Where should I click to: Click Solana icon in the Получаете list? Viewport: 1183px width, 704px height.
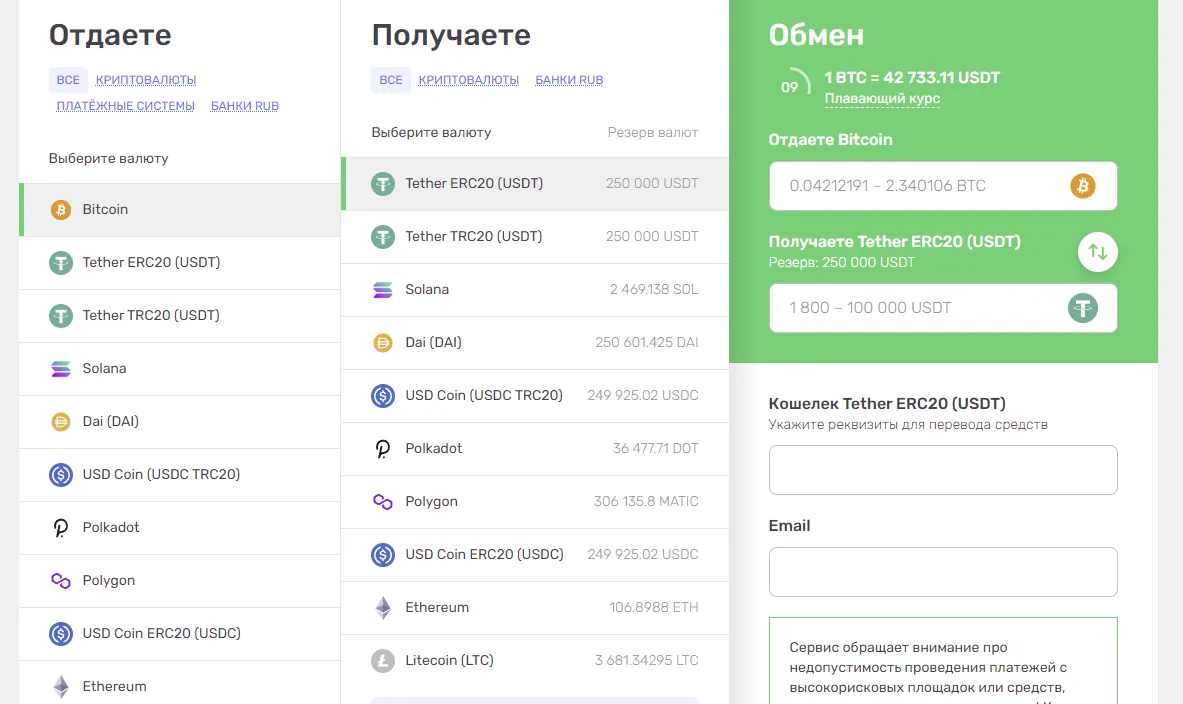(383, 290)
